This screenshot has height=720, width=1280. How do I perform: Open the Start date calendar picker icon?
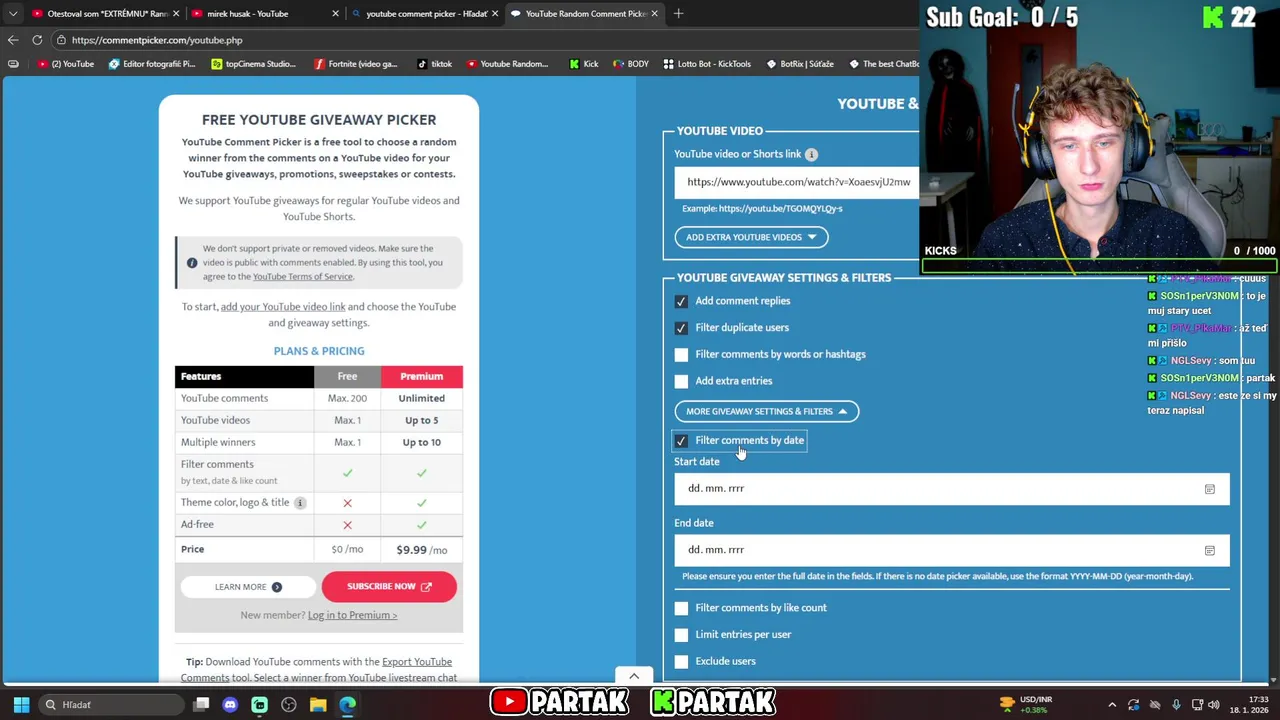[x=1209, y=489]
